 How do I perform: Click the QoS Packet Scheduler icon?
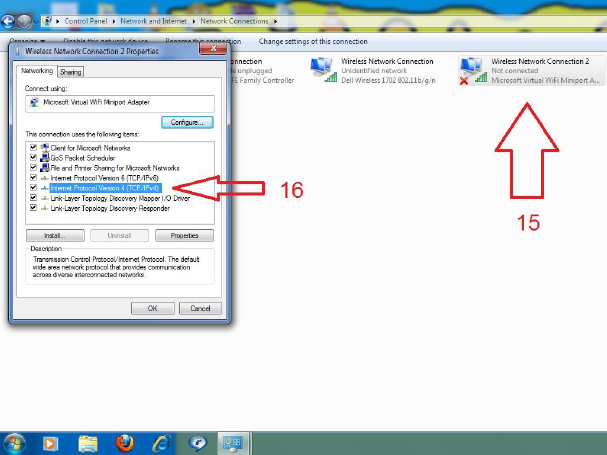click(x=45, y=158)
